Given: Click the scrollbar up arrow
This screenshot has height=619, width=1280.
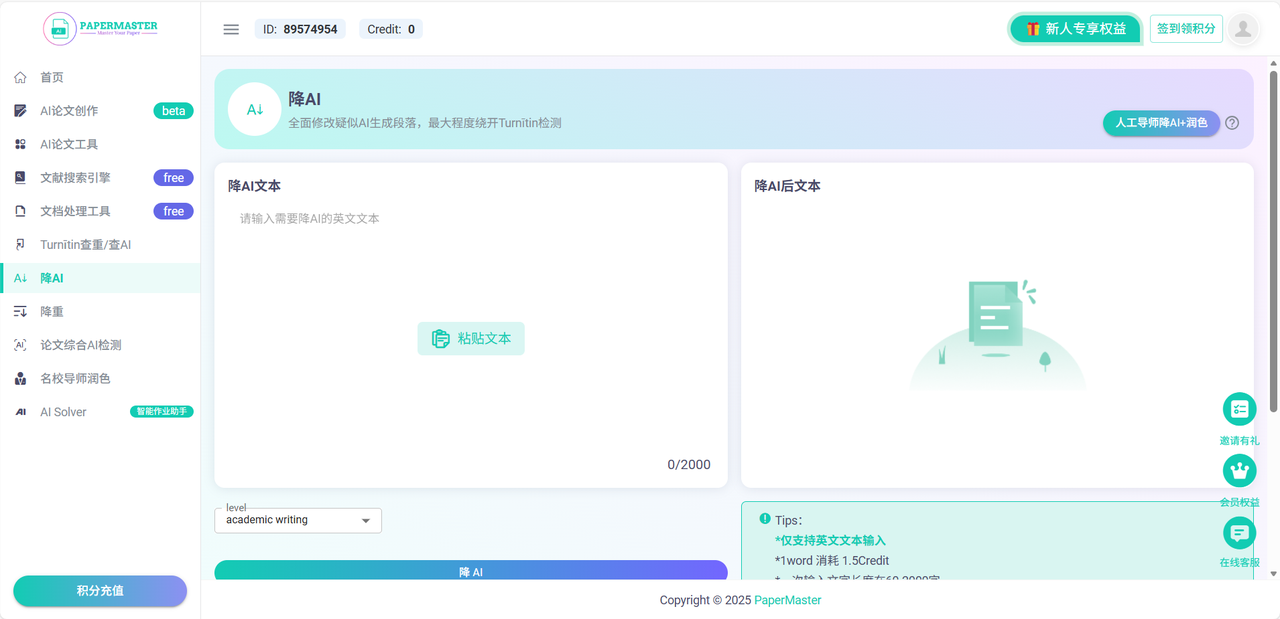Looking at the screenshot, I should 1273,63.
